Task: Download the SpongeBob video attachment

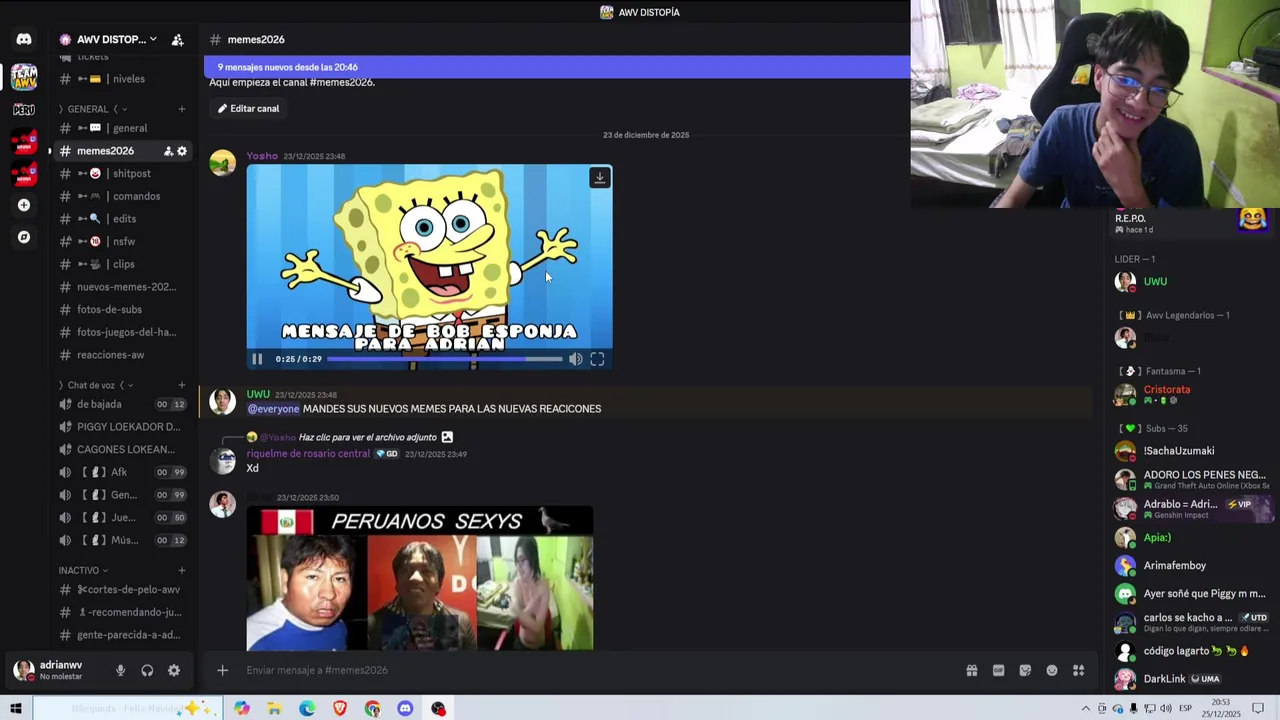Action: click(x=600, y=178)
